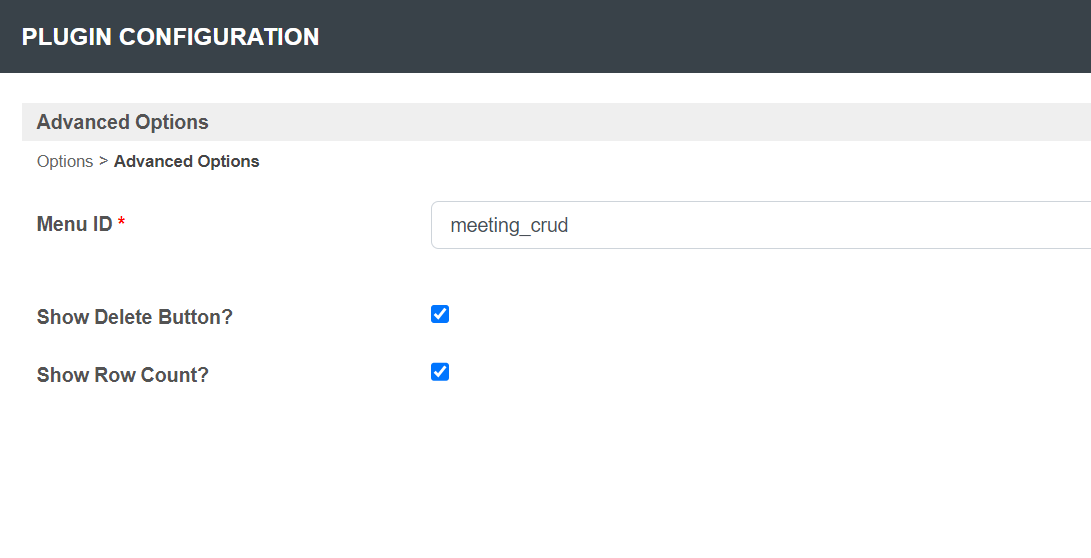Viewport: 1091px width, 558px height.
Task: Select the bold Advanced Options breadcrumb item
Action: pyautogui.click(x=187, y=161)
